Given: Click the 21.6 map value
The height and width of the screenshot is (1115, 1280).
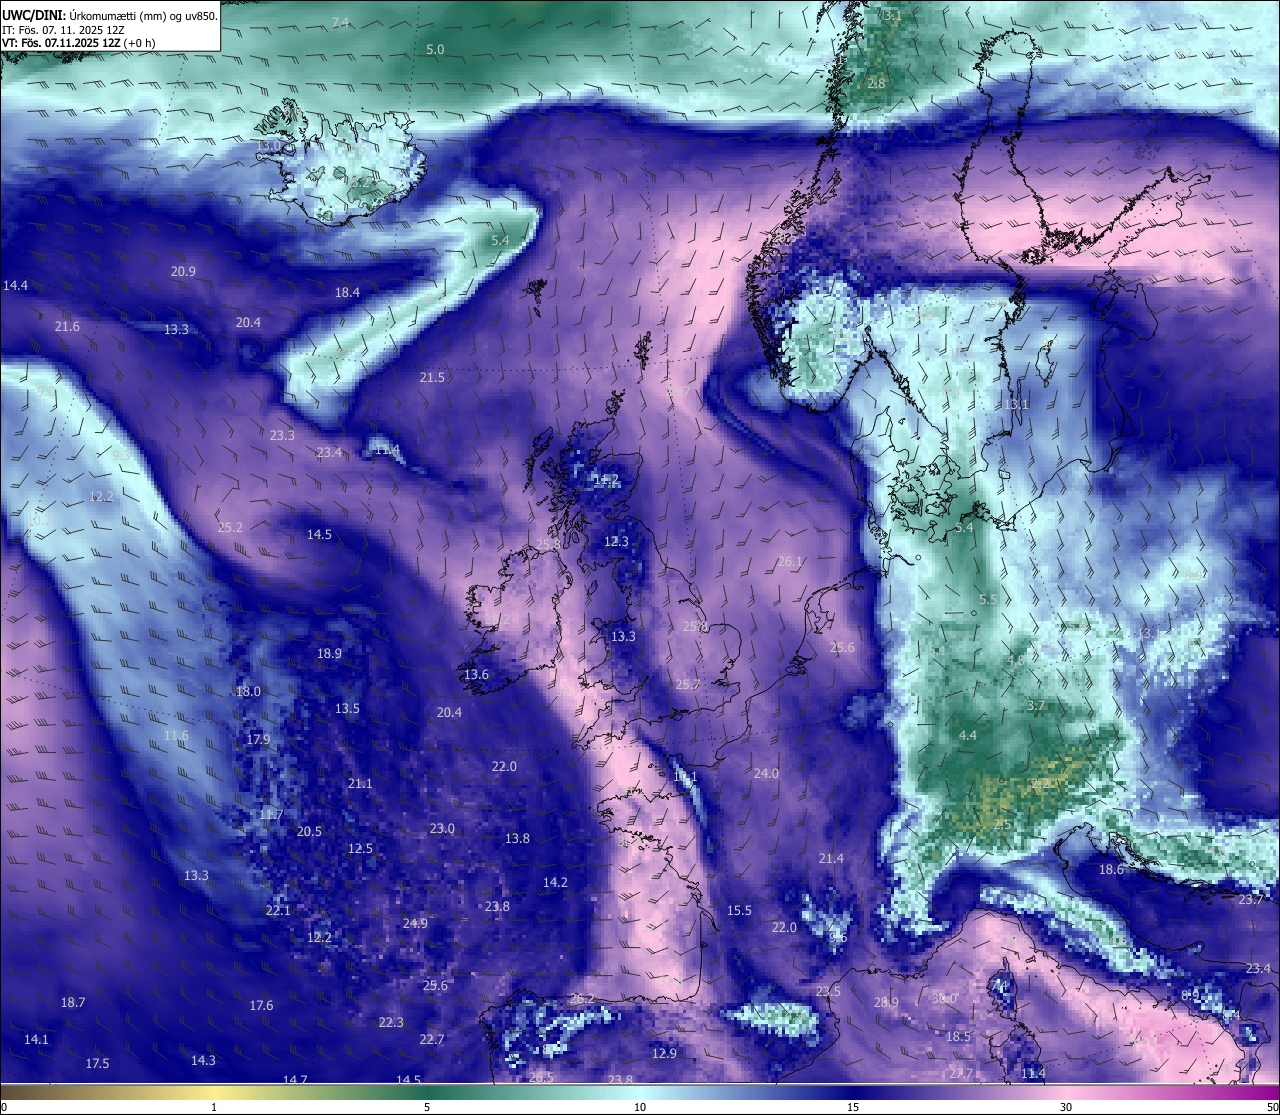Looking at the screenshot, I should [x=67, y=326].
